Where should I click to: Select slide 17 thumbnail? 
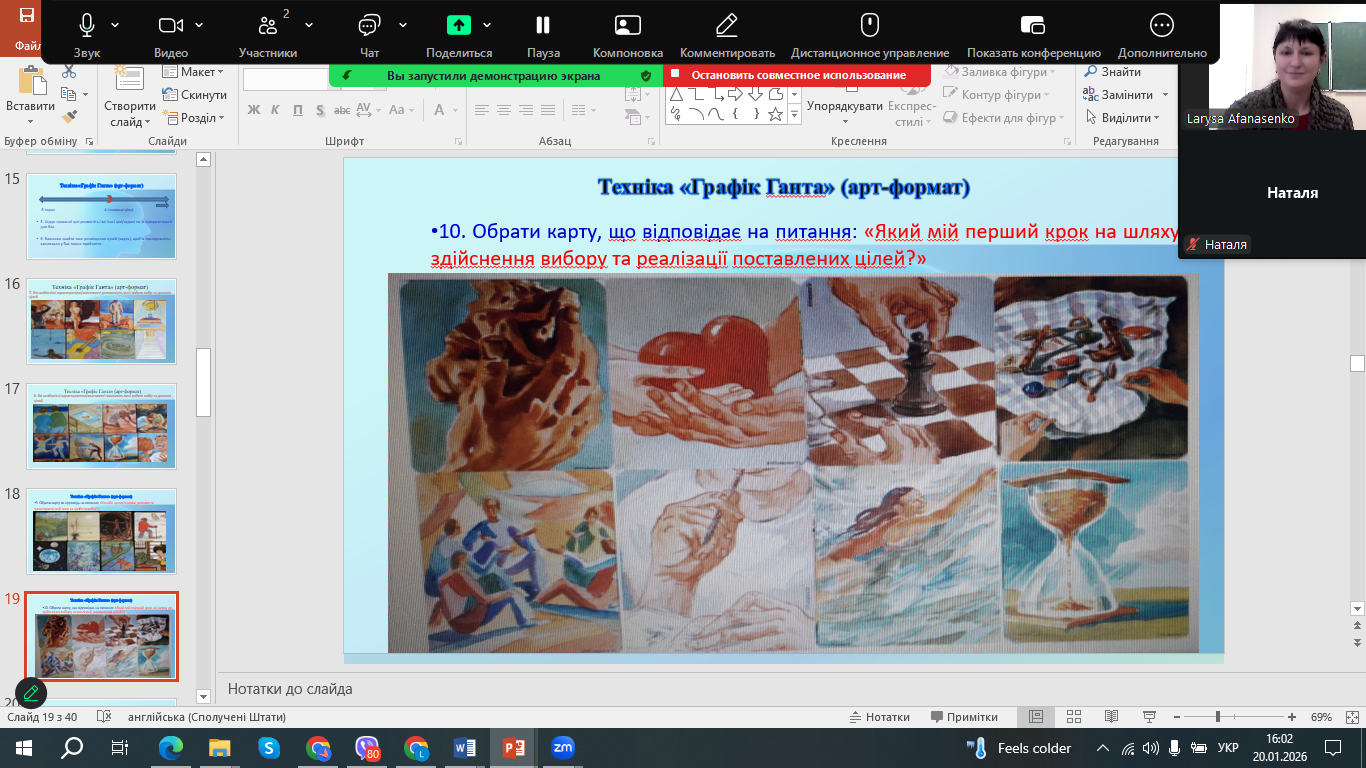101,426
